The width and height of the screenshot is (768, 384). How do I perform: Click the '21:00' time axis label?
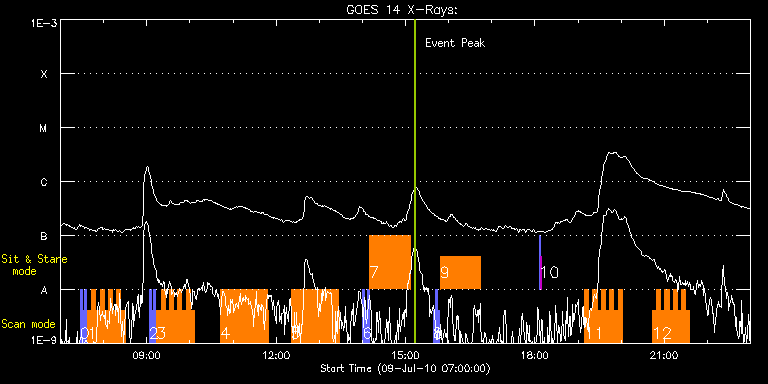click(x=664, y=355)
